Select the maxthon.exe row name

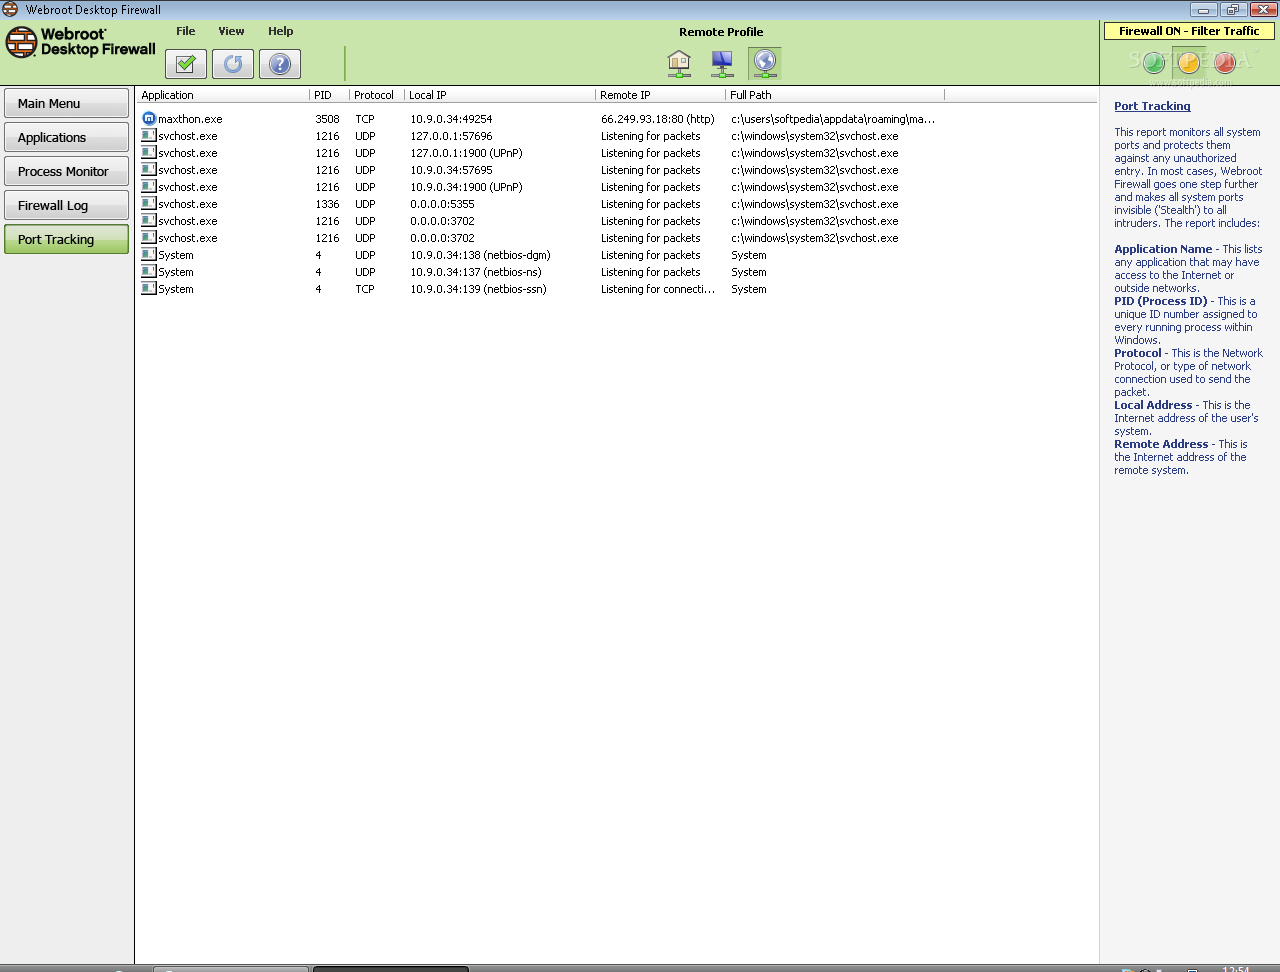tap(190, 119)
